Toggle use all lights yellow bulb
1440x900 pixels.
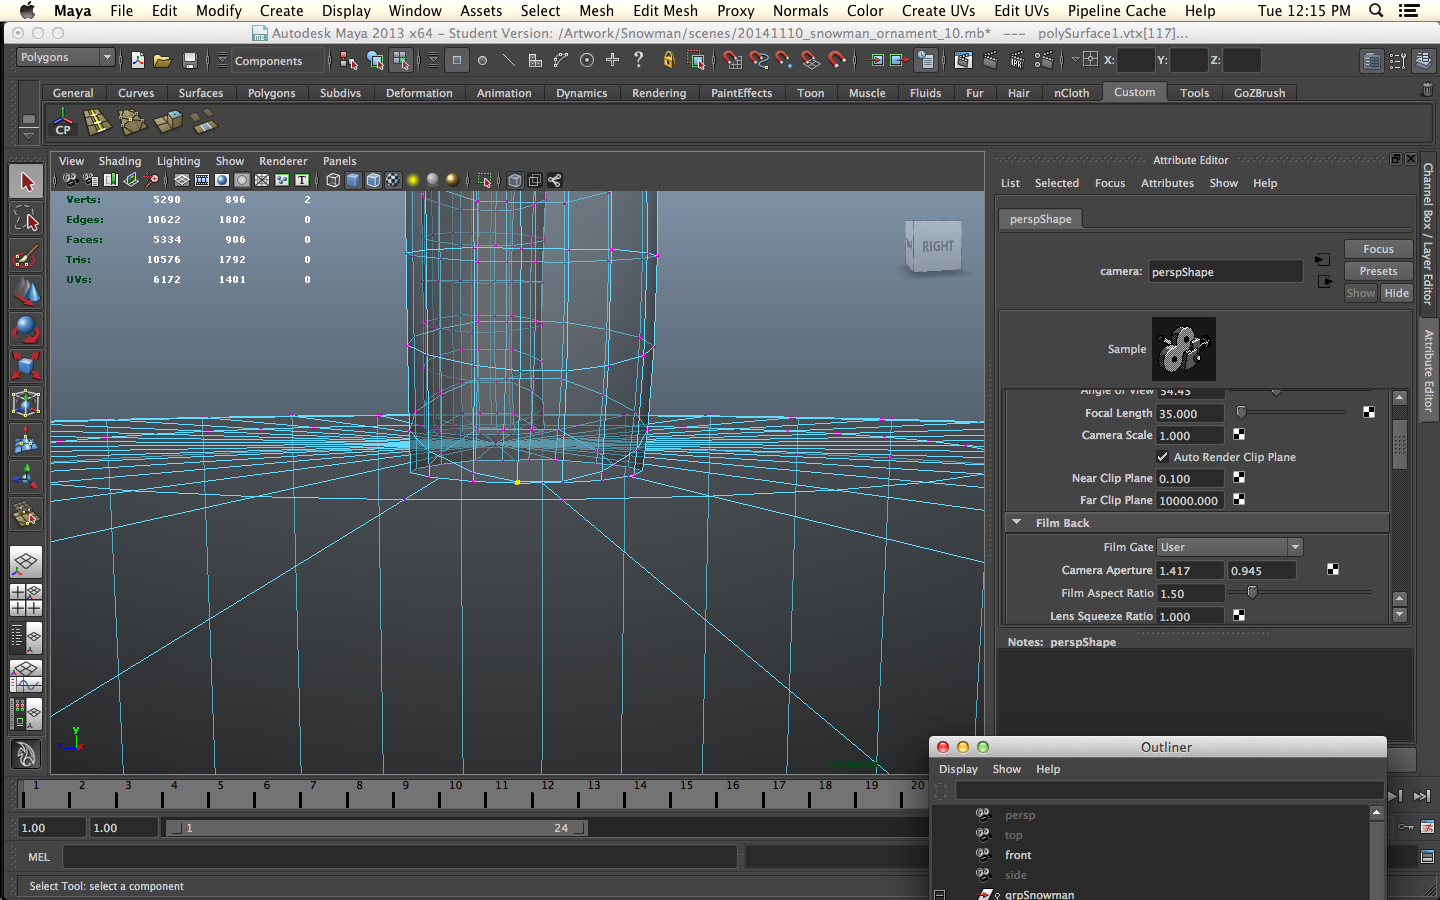coord(413,180)
